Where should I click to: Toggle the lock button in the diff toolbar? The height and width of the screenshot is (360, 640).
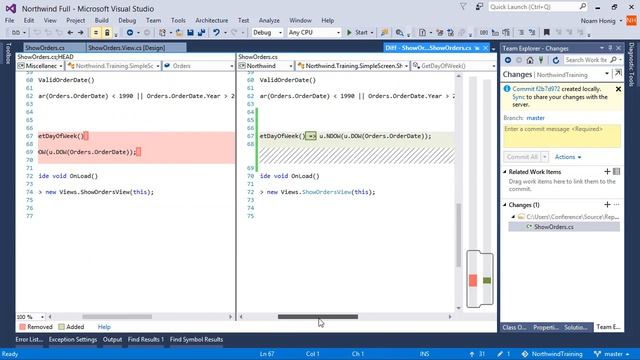[x=107, y=33]
